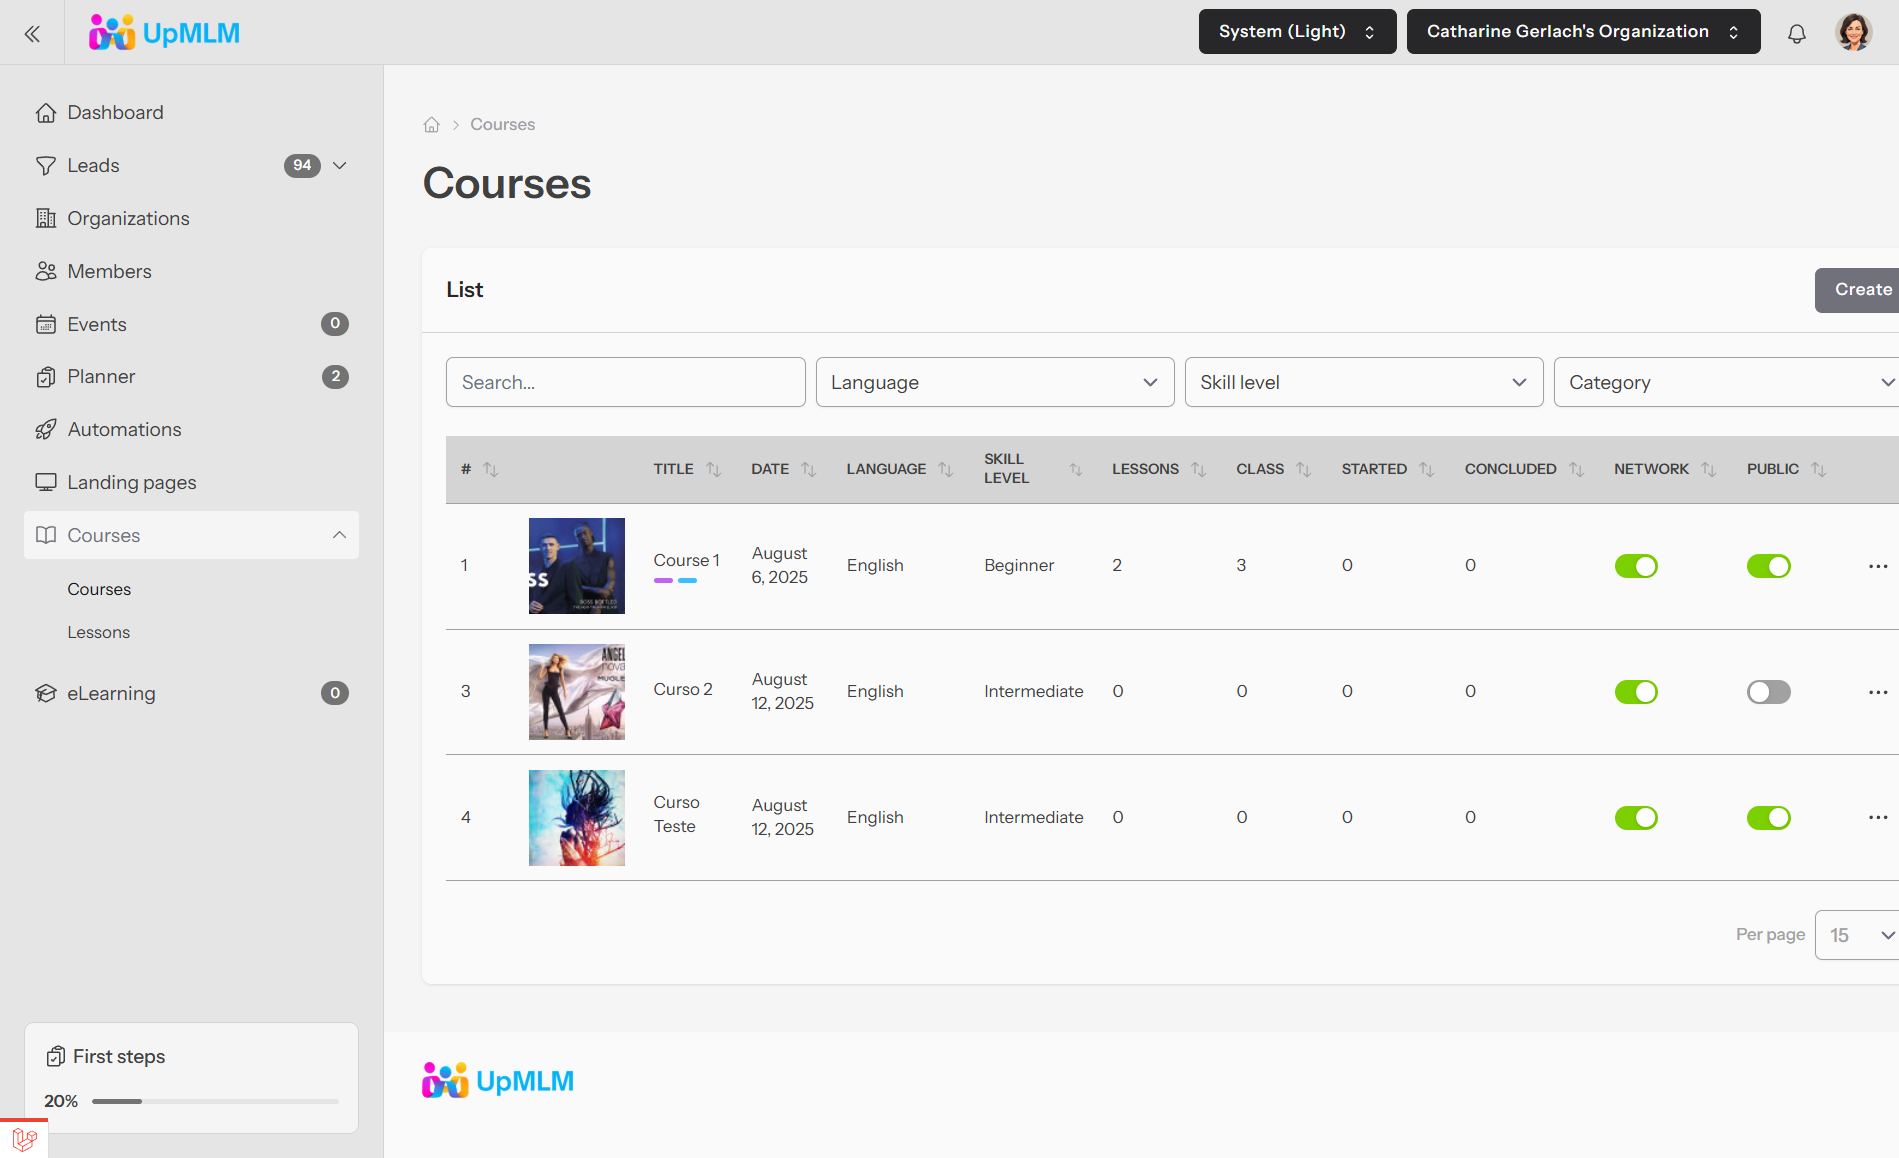The width and height of the screenshot is (1899, 1158).
Task: Open three-dot menu for Curso Teste
Action: (1877, 818)
